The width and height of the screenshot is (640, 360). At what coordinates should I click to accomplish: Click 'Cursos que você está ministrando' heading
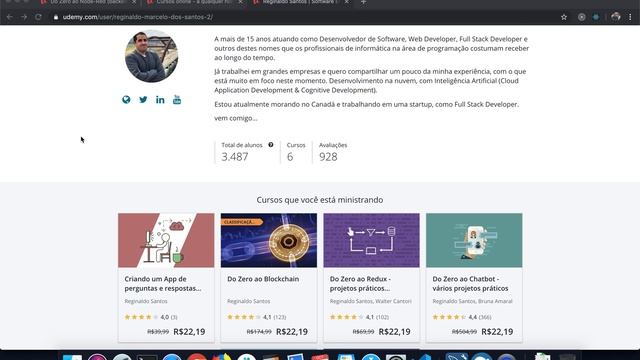(320, 200)
